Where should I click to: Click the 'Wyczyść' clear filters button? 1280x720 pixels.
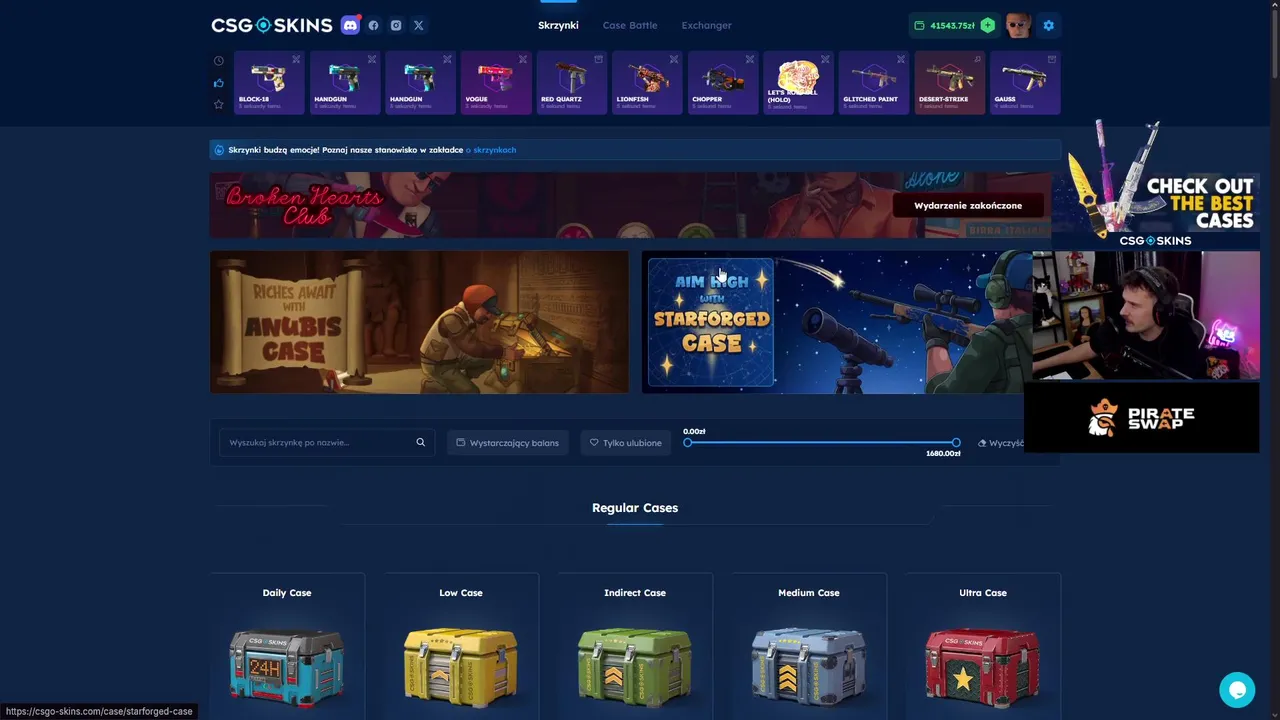click(x=1001, y=442)
